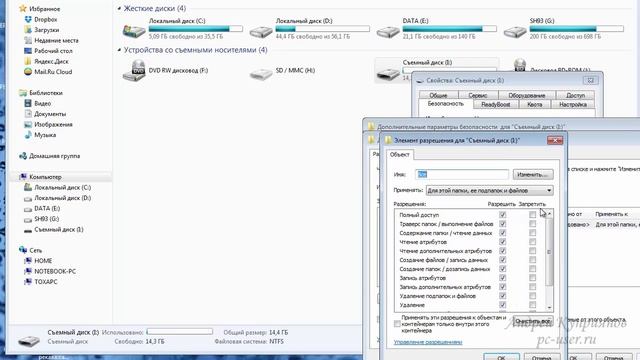Open the Управление разрешениями link
Viewport: 640px width, 360px height.
coord(428,342)
